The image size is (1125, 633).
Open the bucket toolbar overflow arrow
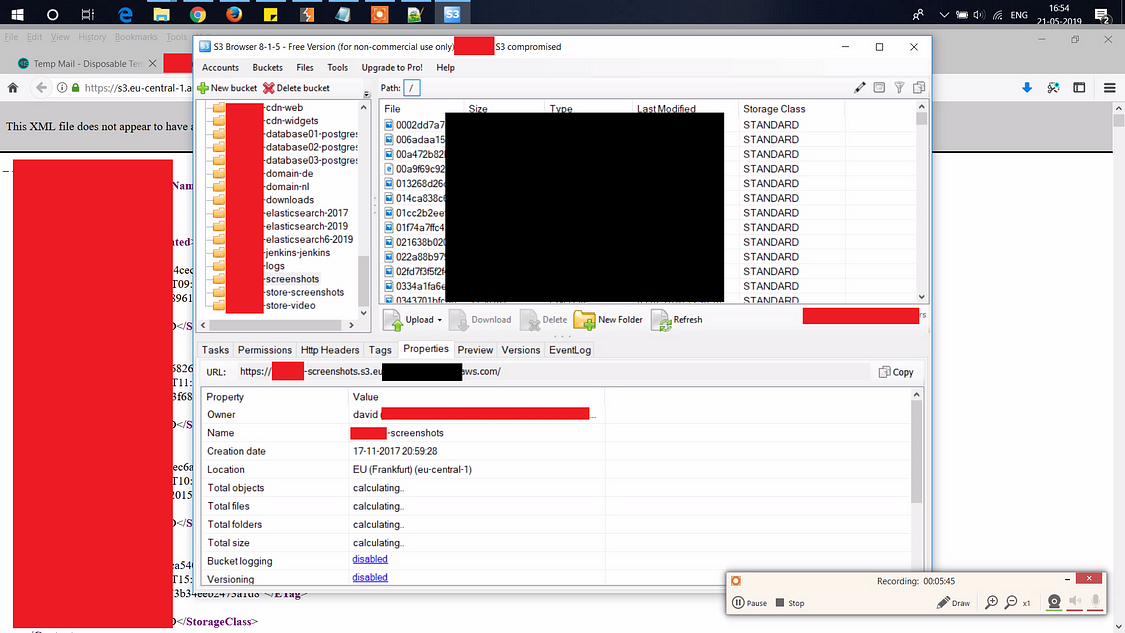[367, 94]
